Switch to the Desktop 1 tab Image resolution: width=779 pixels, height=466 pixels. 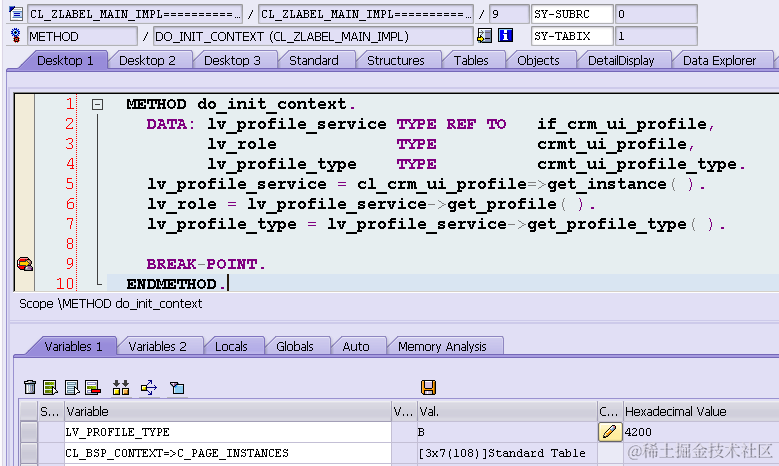point(65,60)
